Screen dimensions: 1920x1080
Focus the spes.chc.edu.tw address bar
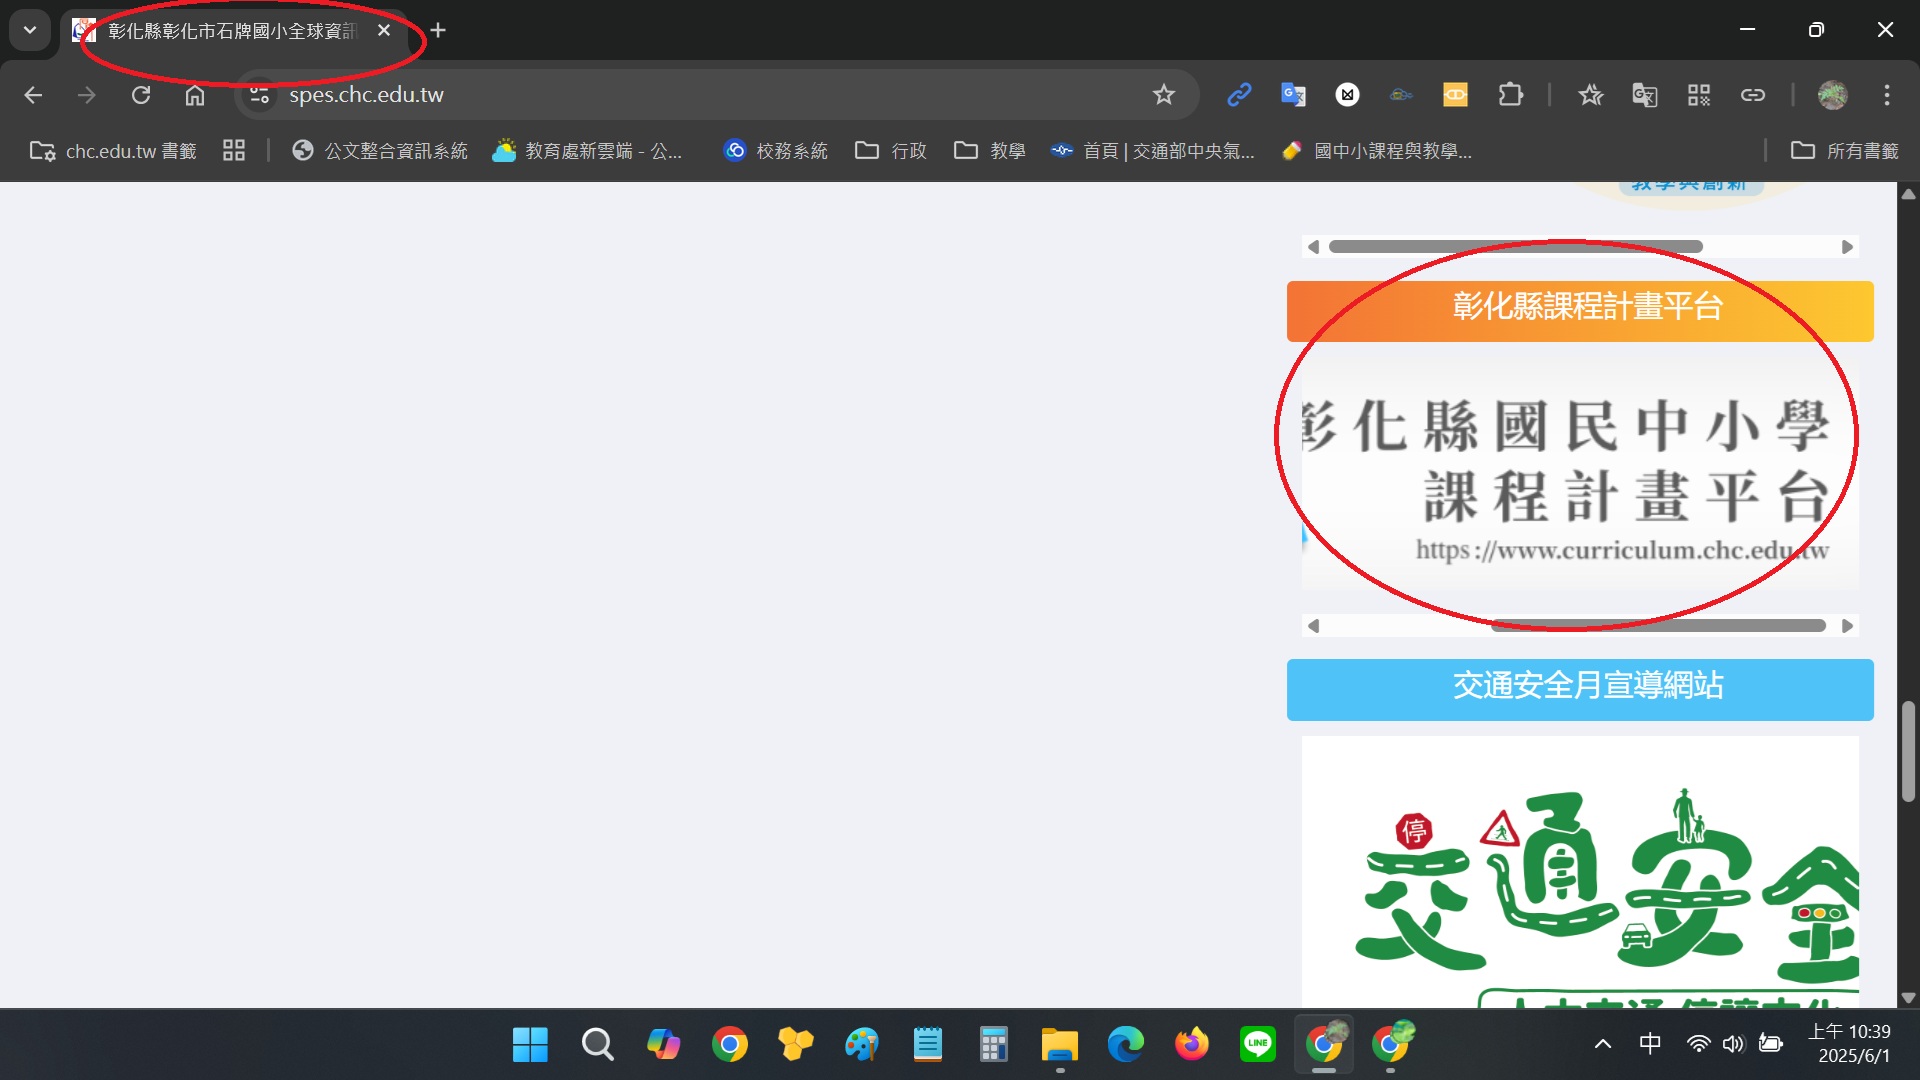click(x=716, y=95)
